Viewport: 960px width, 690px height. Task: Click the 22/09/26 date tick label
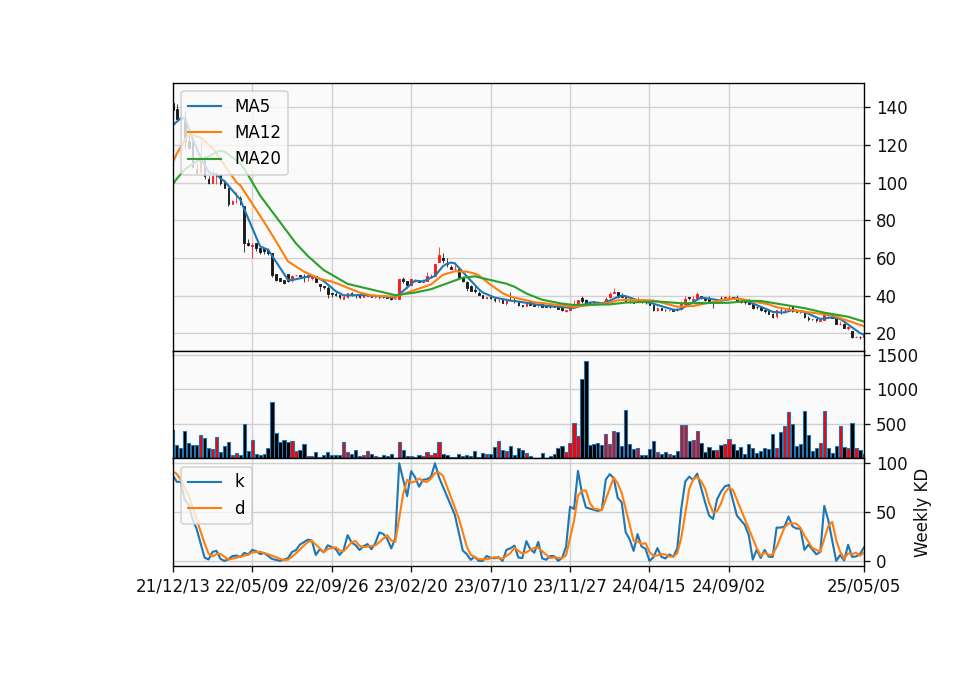(x=331, y=587)
